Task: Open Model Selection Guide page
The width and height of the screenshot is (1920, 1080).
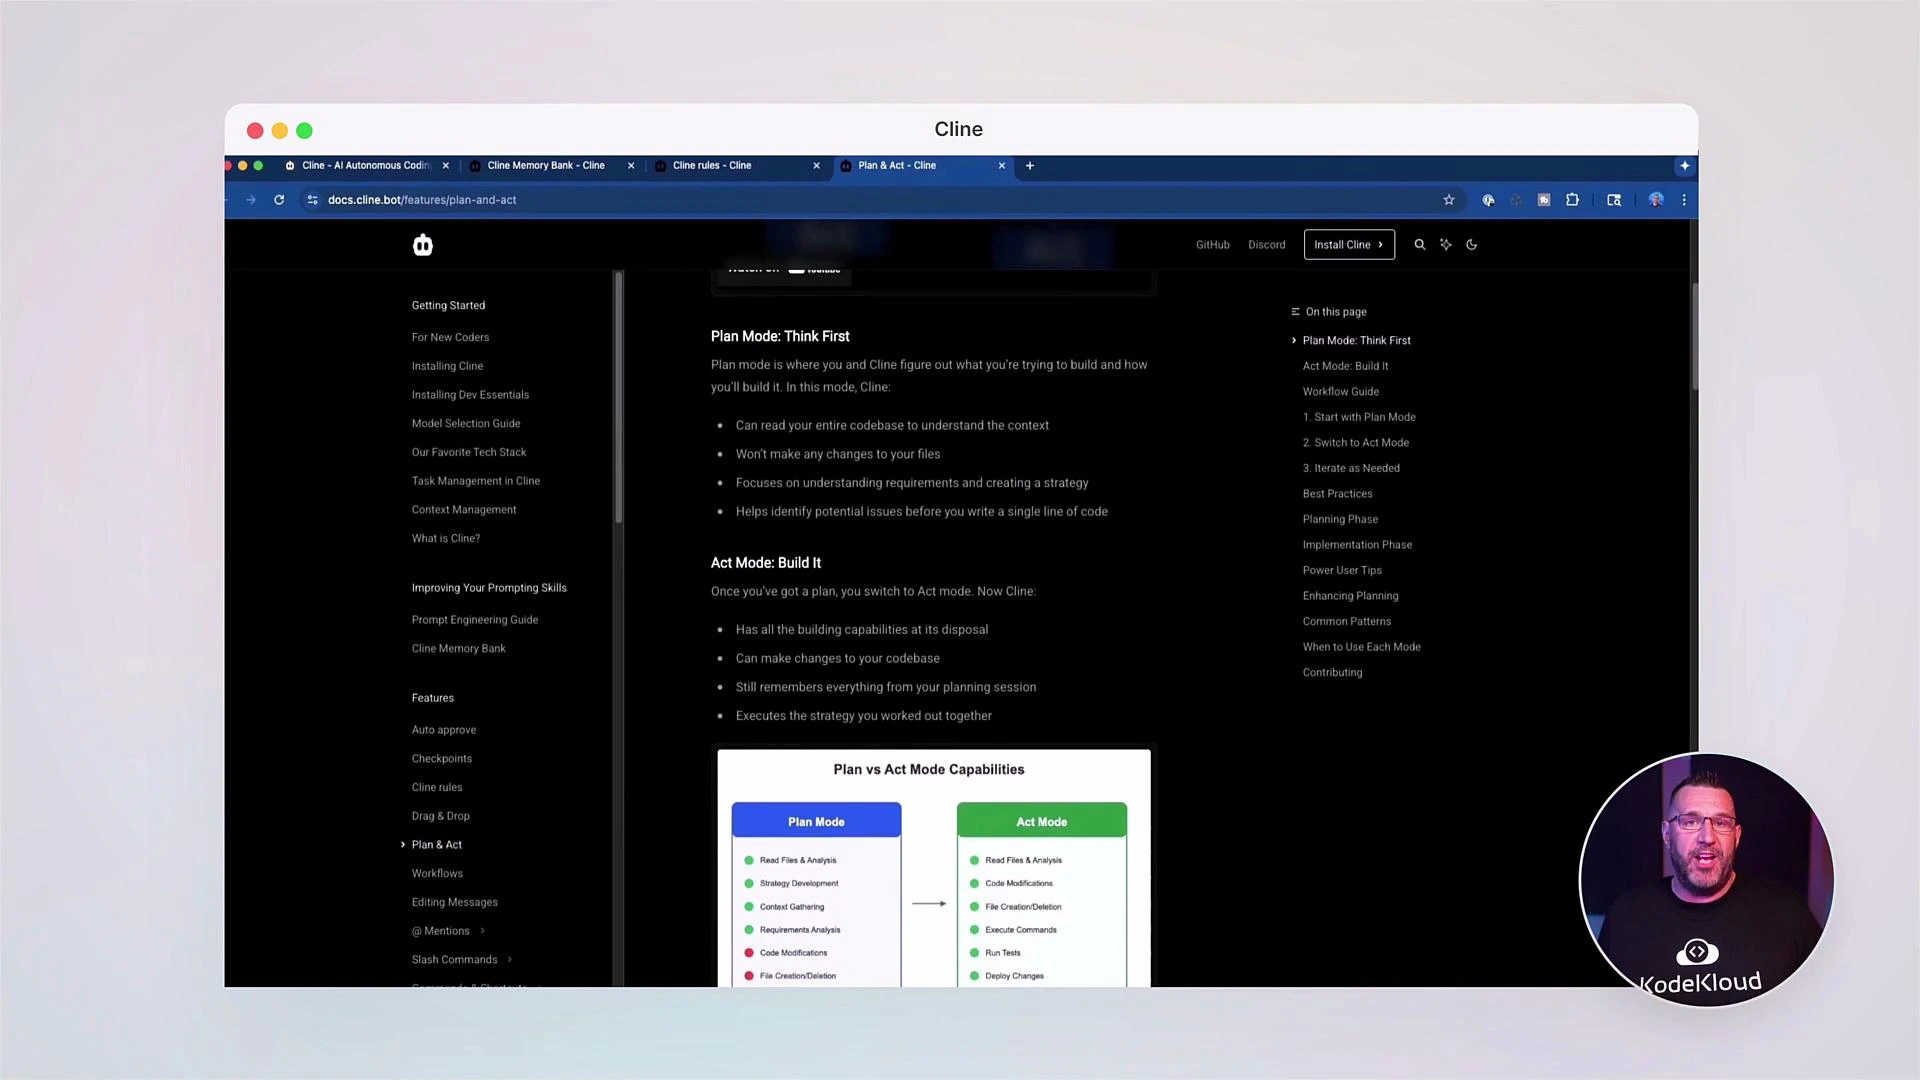Action: [x=466, y=424]
